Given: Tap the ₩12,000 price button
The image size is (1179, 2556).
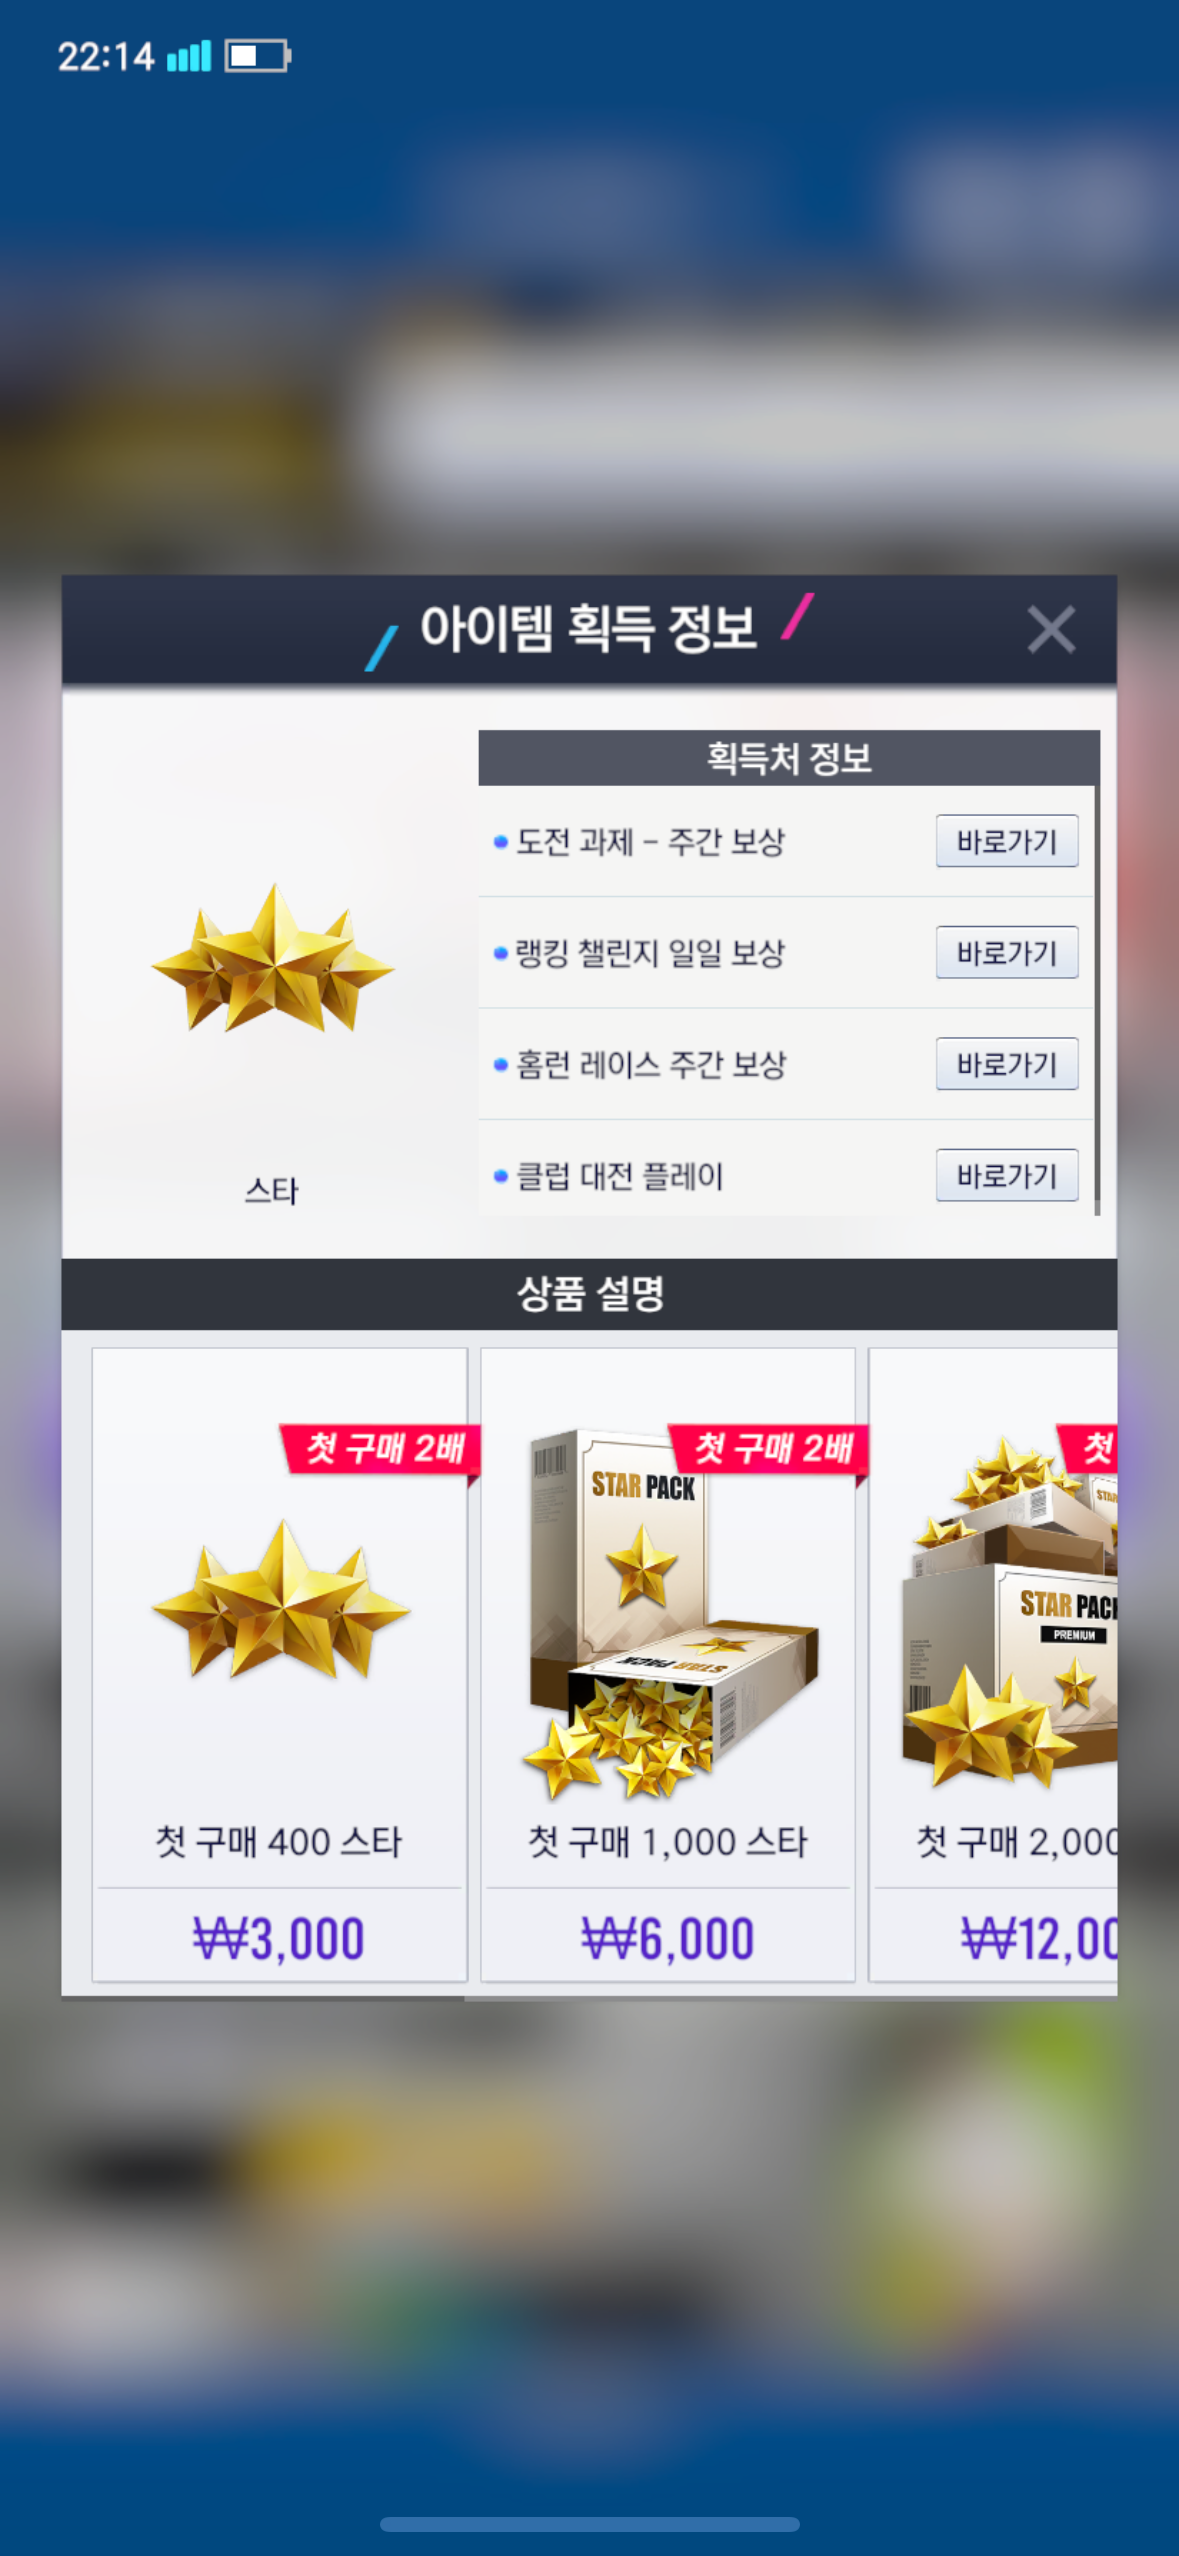Looking at the screenshot, I should (996, 1938).
